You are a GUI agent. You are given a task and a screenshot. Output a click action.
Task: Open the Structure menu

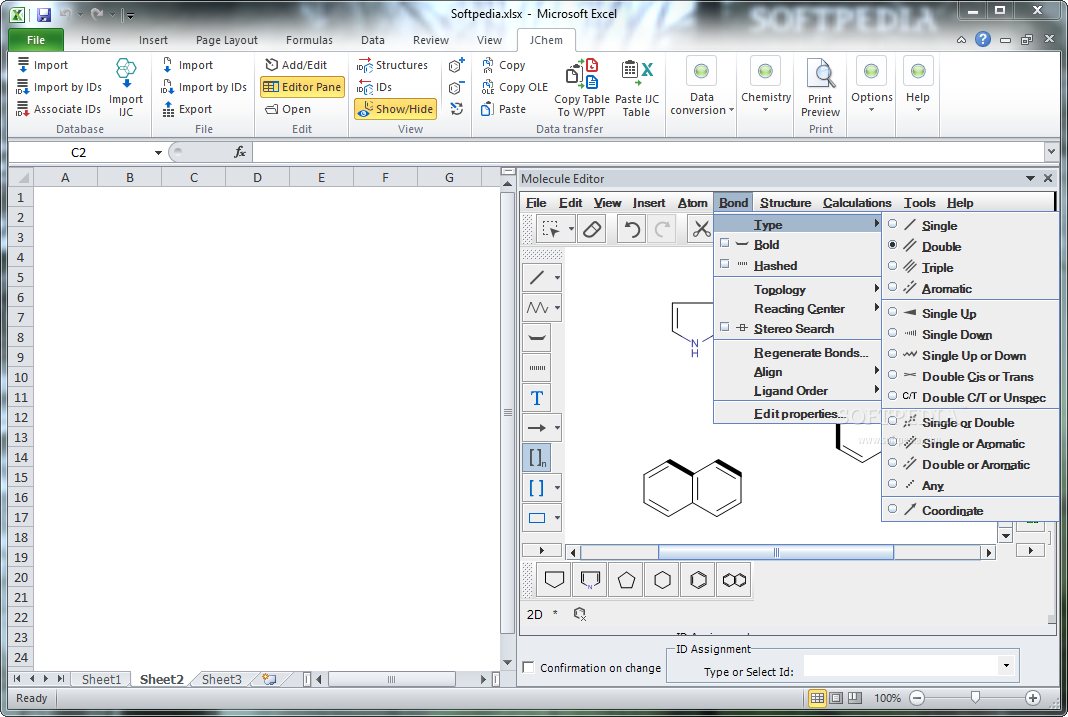(785, 203)
